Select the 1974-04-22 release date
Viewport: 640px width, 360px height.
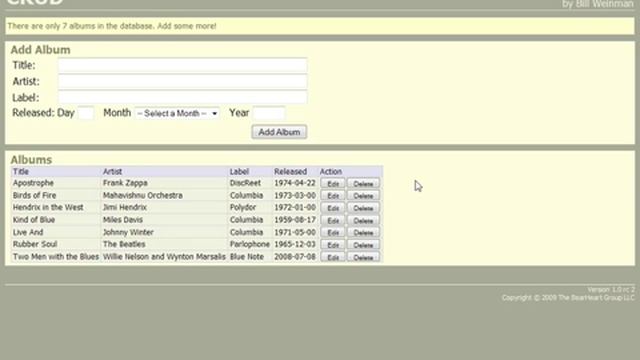click(x=295, y=183)
